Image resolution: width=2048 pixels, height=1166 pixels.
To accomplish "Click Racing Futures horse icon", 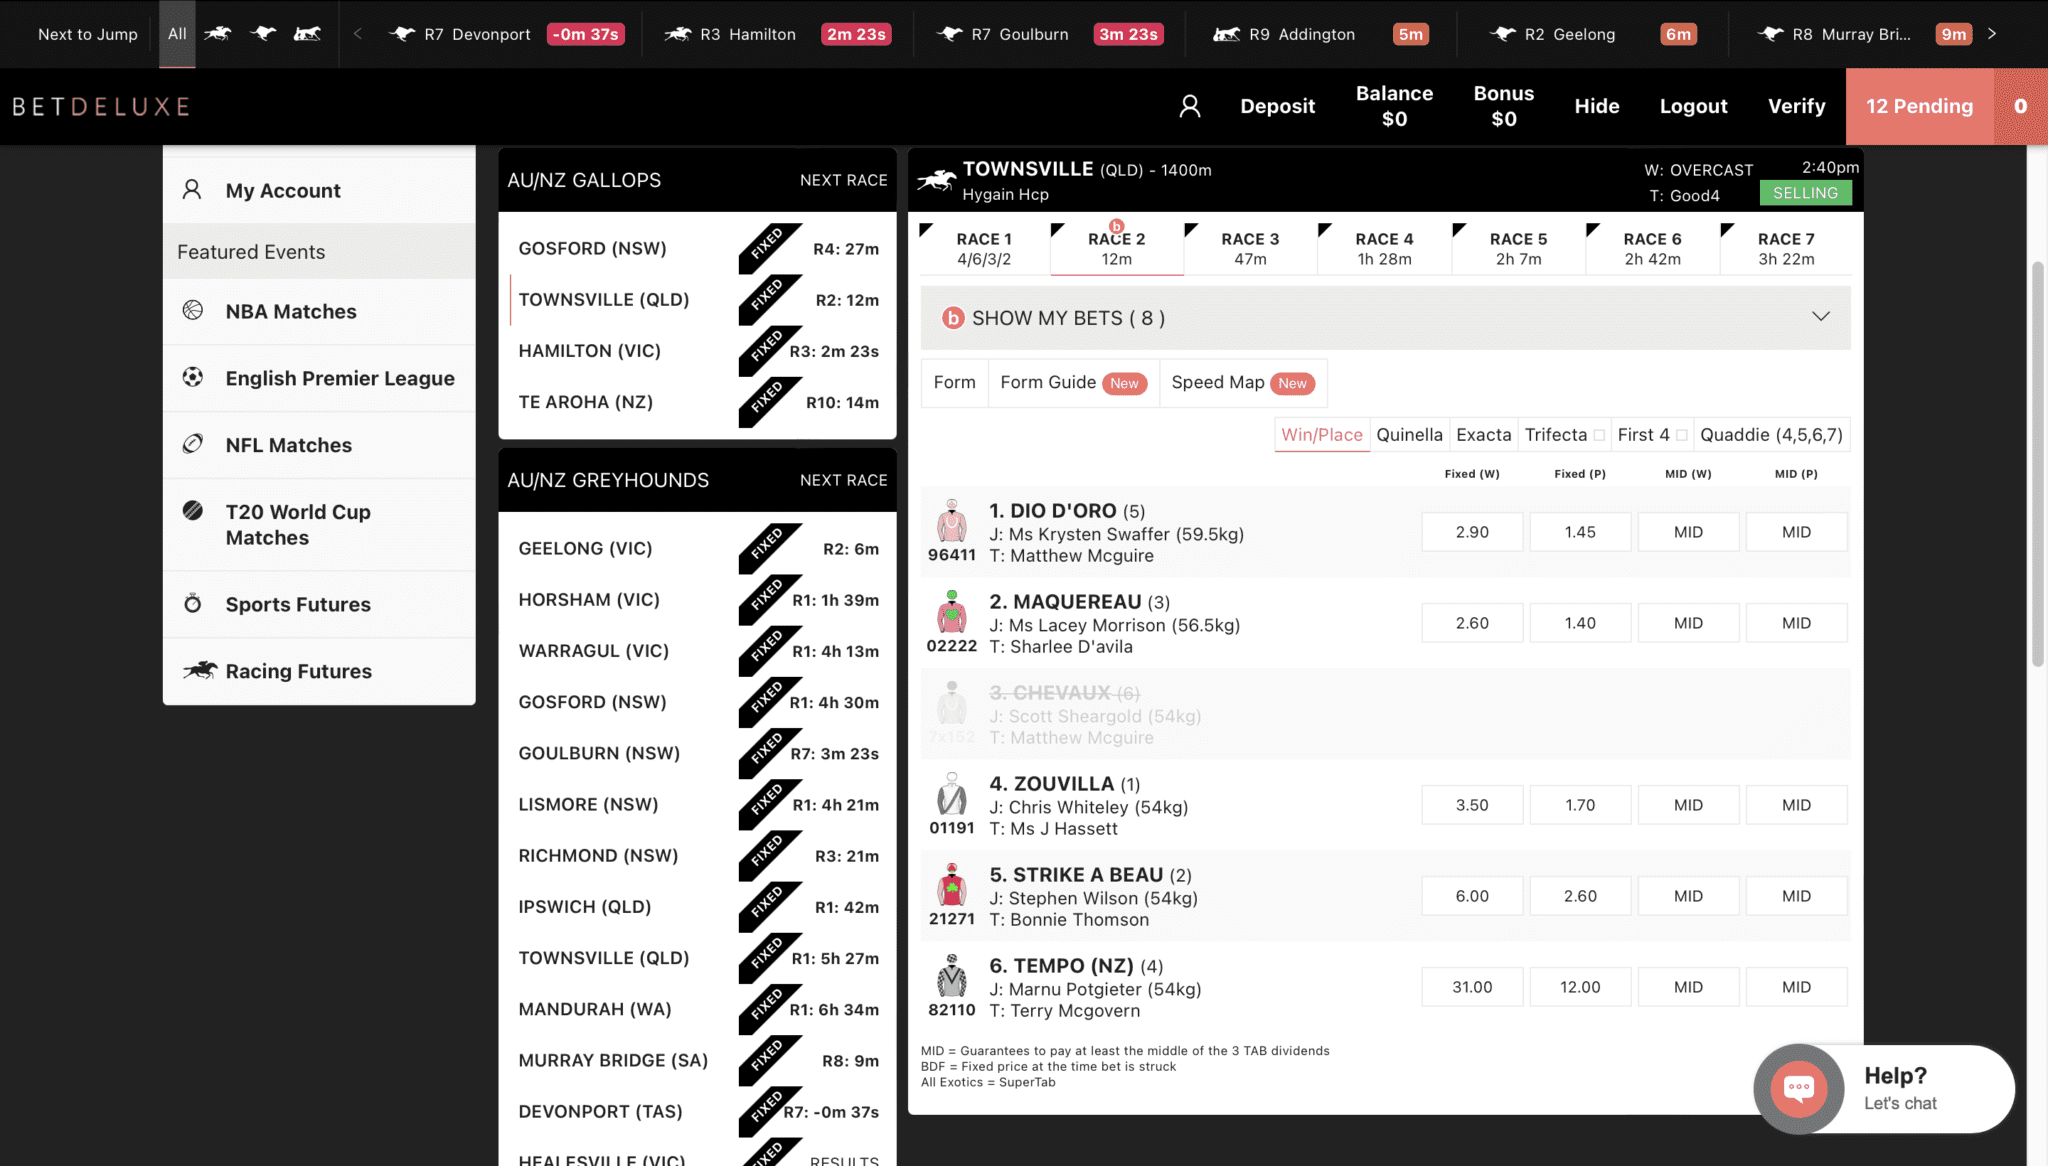I will [199, 670].
